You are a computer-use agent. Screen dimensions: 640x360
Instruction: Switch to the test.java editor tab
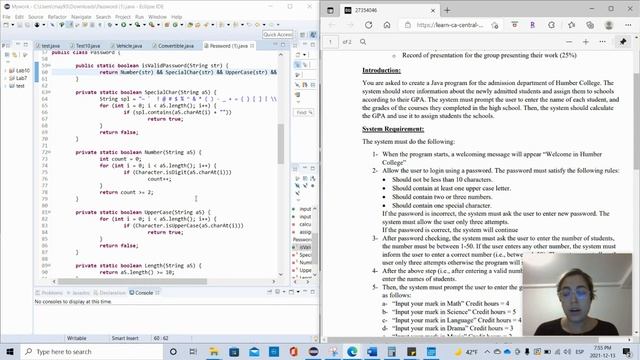[x=48, y=46]
